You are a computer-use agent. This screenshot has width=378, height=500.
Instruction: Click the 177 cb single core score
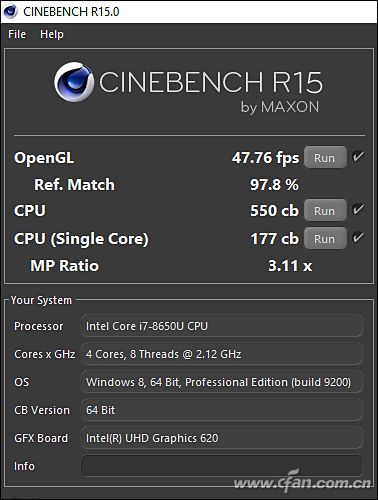click(275, 239)
